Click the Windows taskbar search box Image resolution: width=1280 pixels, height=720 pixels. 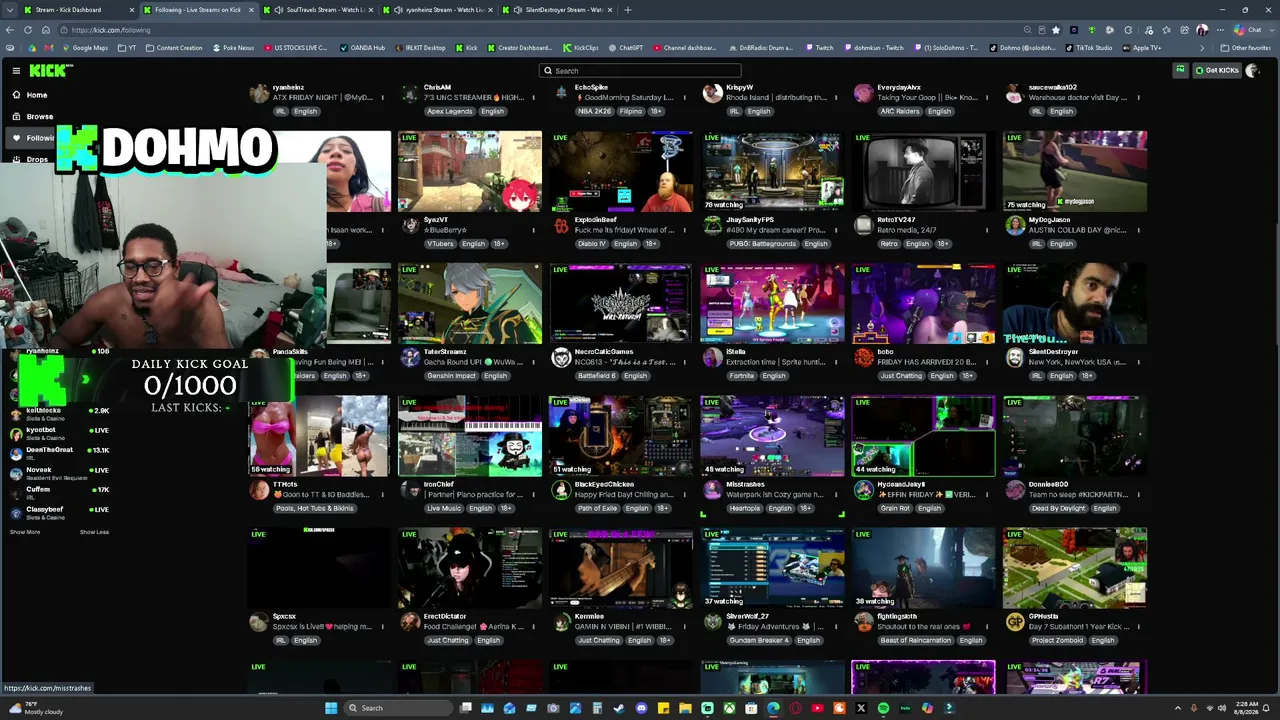pyautogui.click(x=396, y=708)
